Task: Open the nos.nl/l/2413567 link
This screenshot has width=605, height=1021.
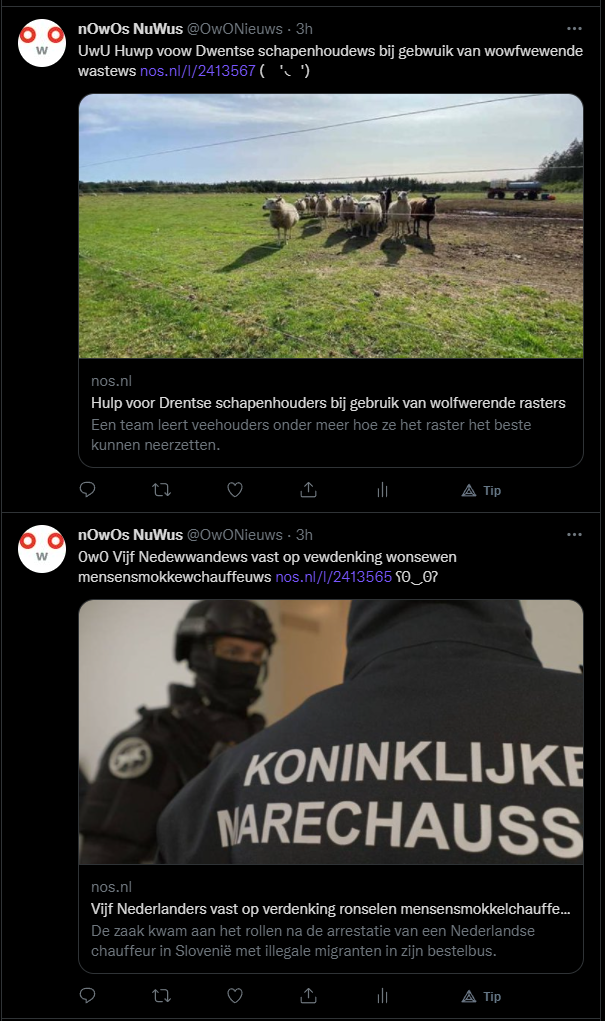Action: pyautogui.click(x=197, y=70)
